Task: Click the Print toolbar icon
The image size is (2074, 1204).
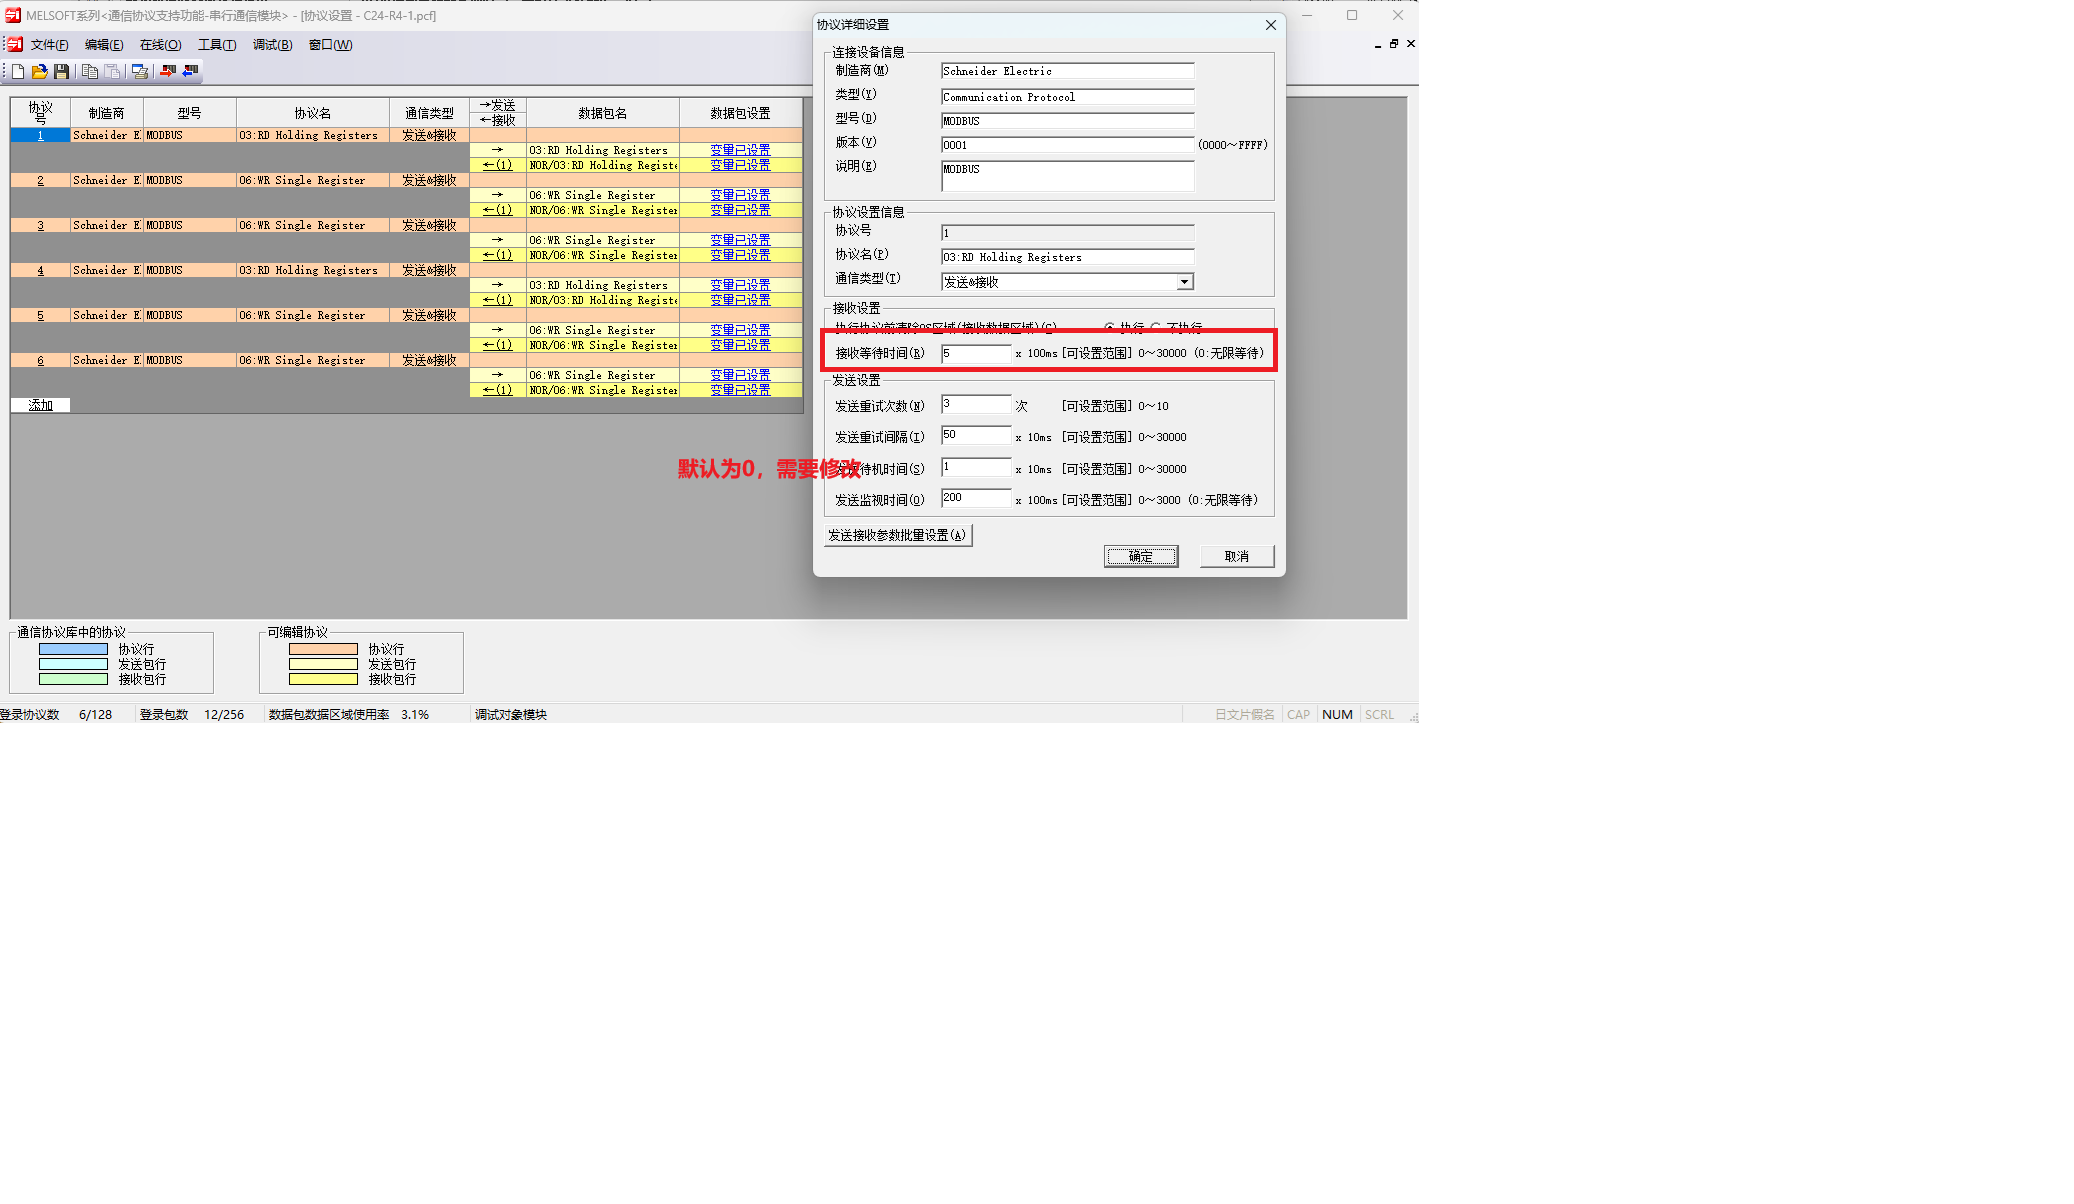Action: [x=140, y=71]
